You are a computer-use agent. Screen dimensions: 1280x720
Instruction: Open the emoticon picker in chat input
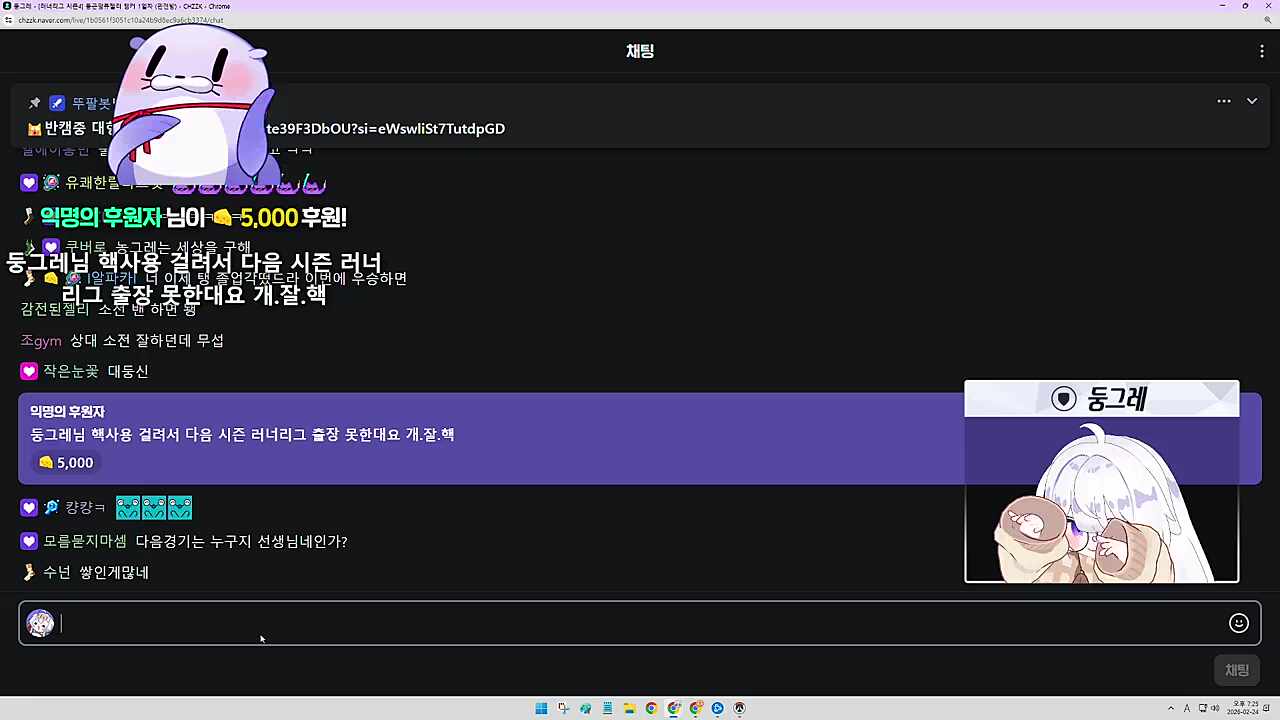(x=1239, y=623)
